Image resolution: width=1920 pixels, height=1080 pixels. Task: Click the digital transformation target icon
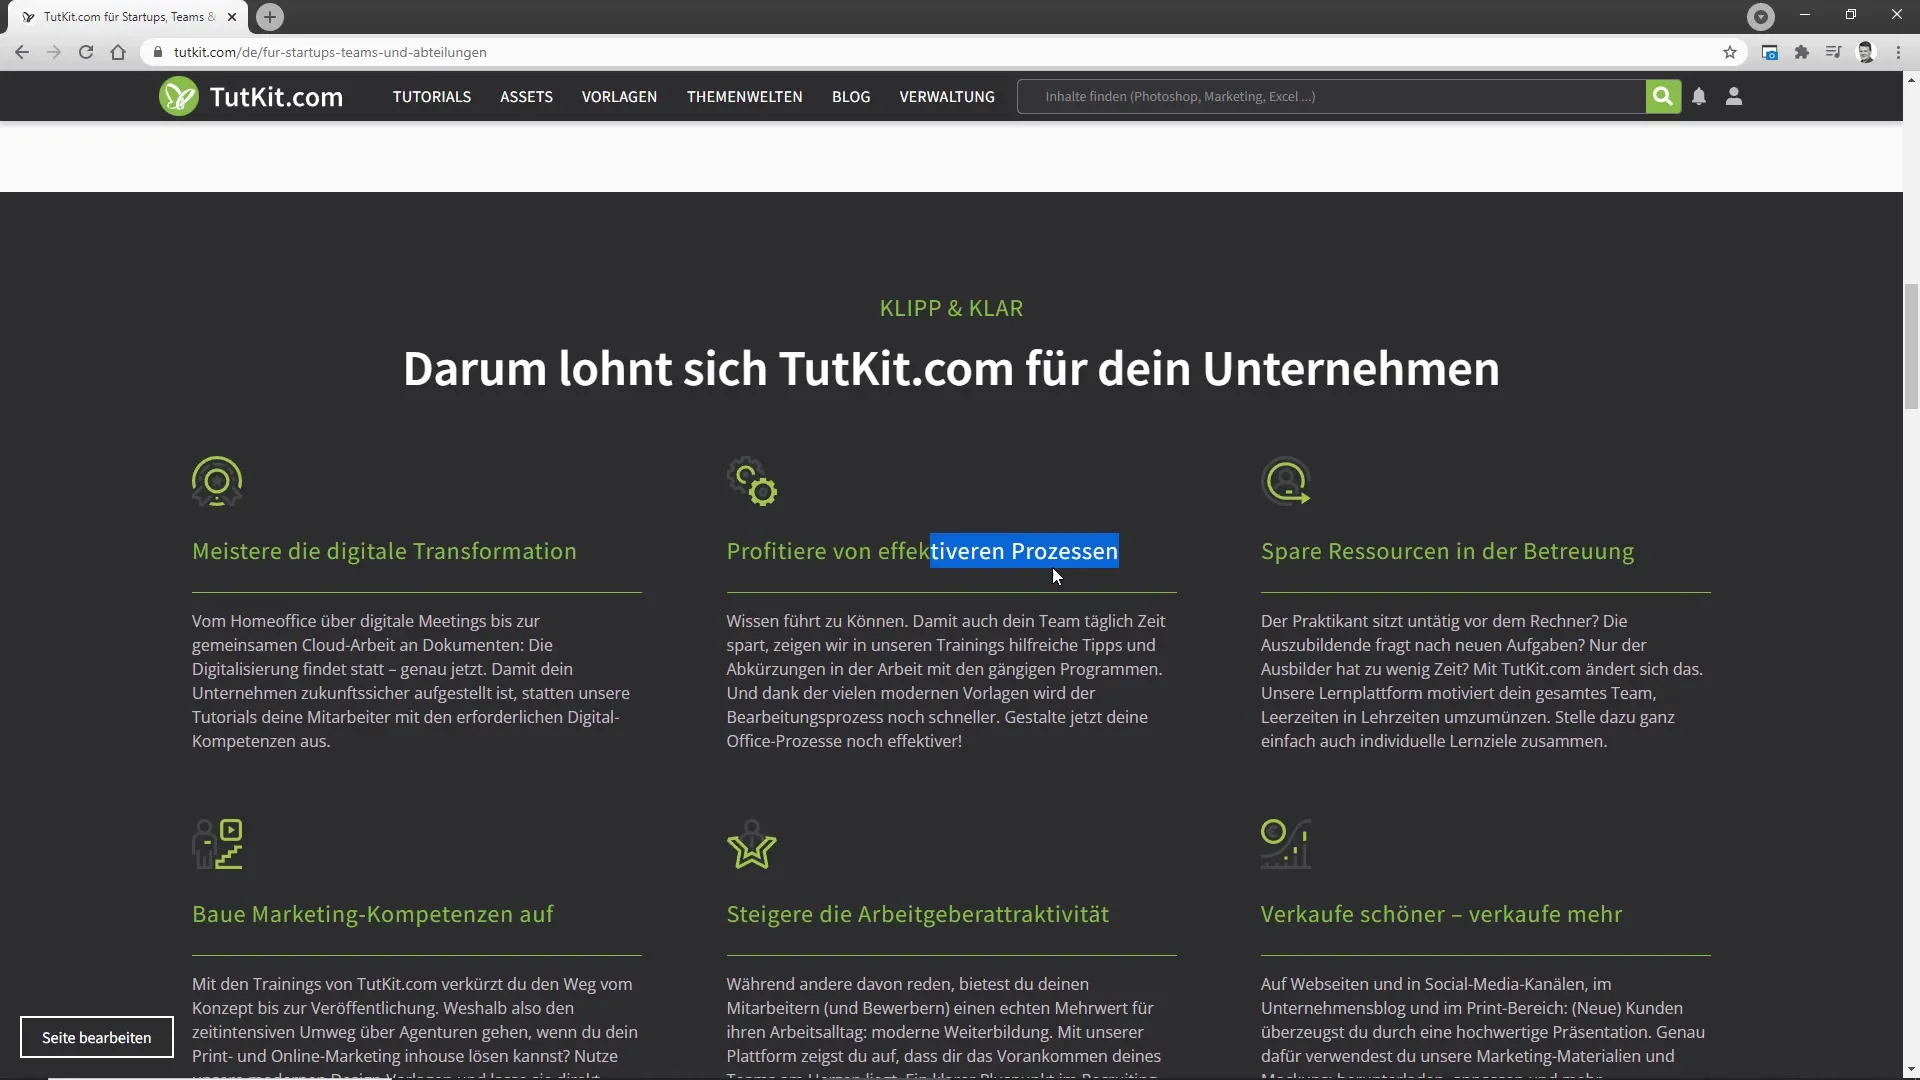(217, 482)
